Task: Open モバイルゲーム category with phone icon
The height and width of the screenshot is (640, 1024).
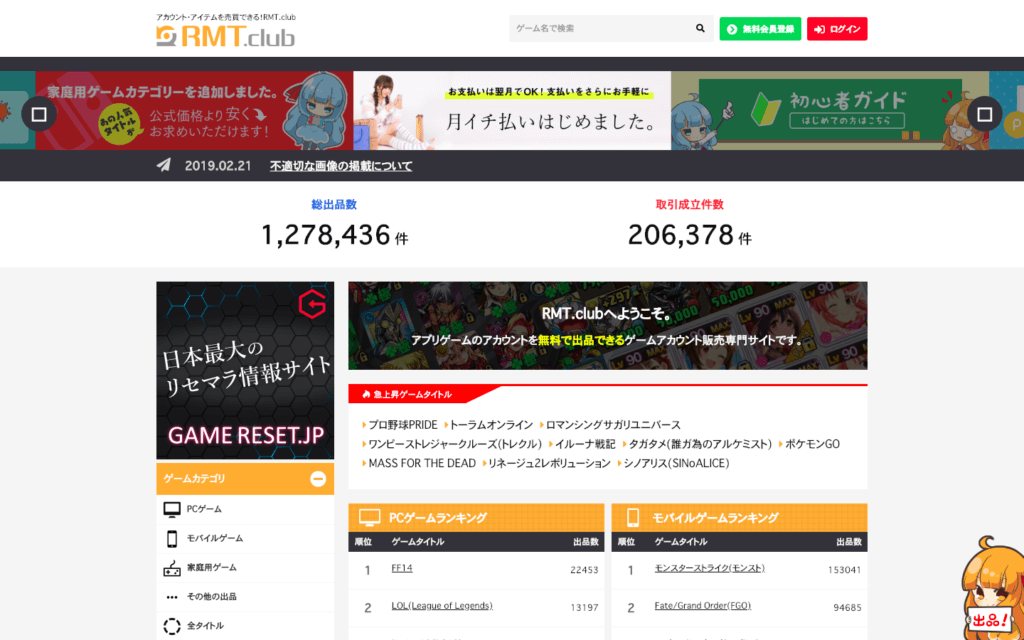Action: (x=245, y=538)
